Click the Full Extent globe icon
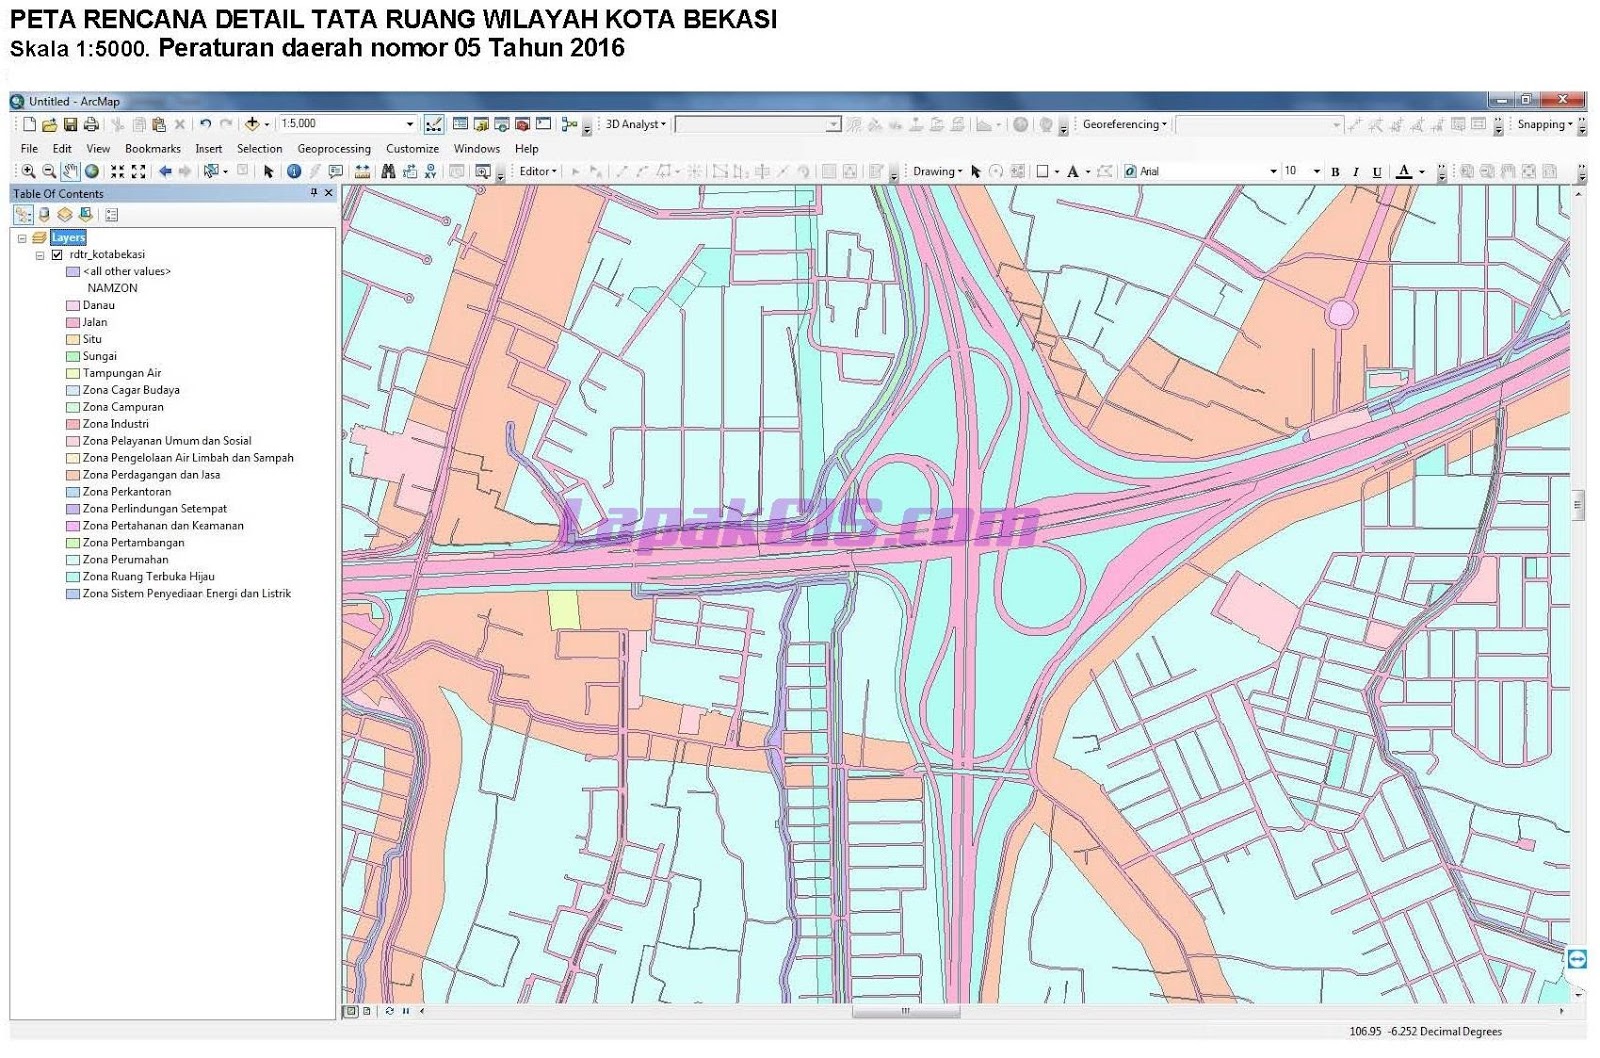 pyautogui.click(x=90, y=171)
